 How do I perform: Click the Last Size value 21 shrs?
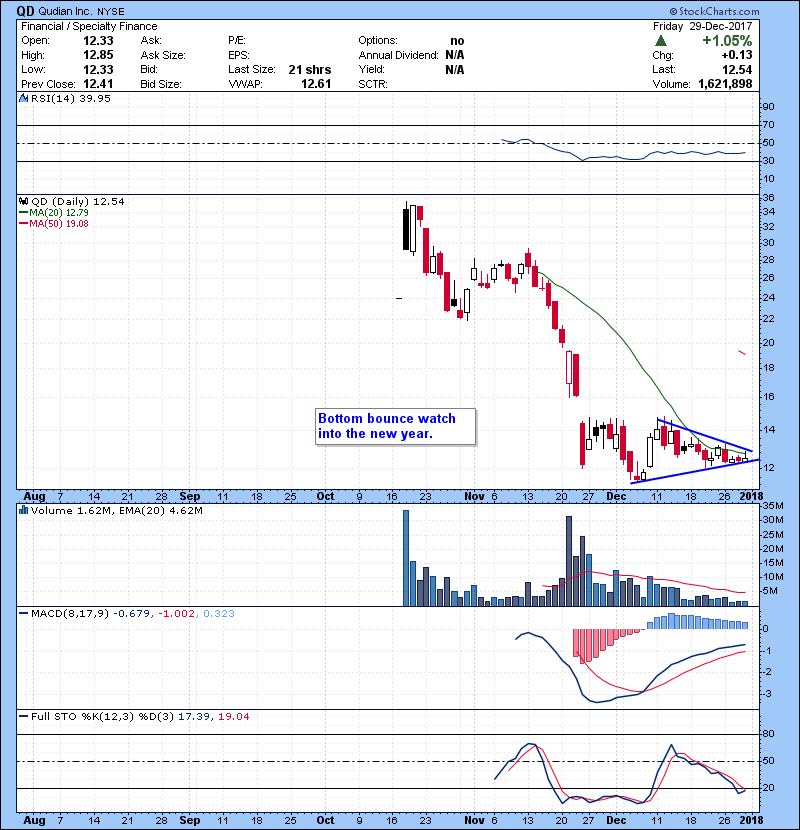click(x=310, y=69)
